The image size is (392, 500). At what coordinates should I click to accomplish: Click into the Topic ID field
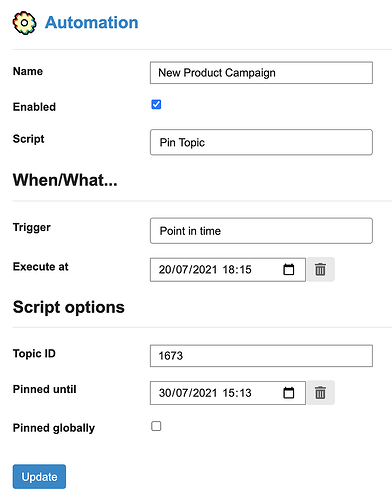pos(261,356)
